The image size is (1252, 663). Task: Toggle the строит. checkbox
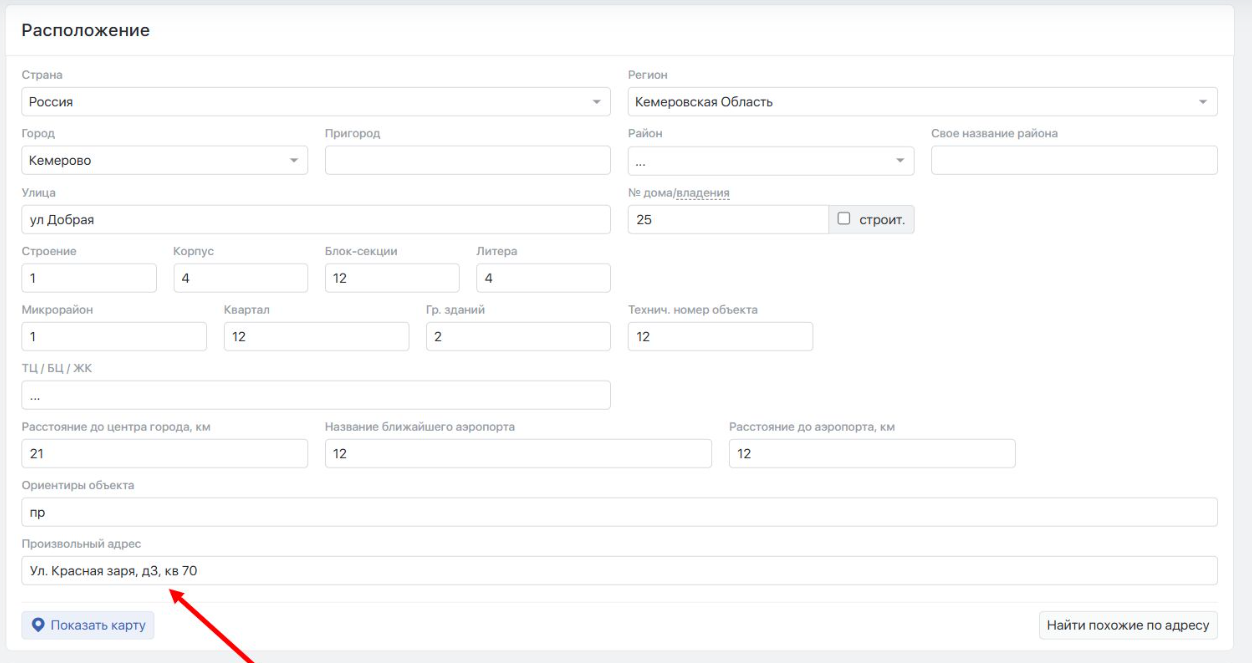click(x=843, y=219)
